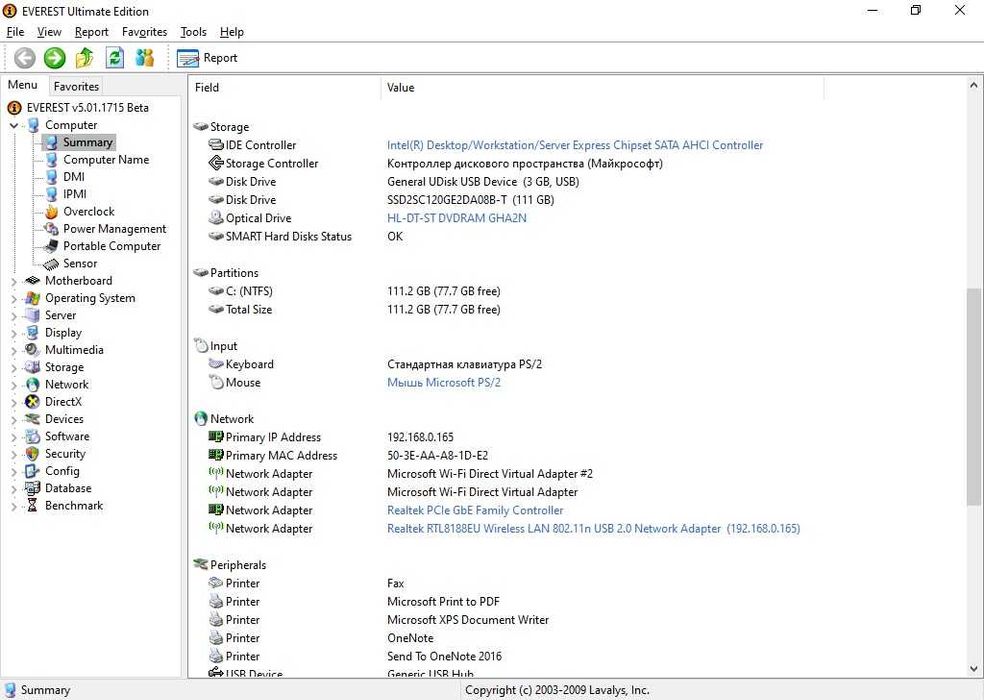The width and height of the screenshot is (984, 700).
Task: Click the DMI icon in tree
Action: click(51, 177)
